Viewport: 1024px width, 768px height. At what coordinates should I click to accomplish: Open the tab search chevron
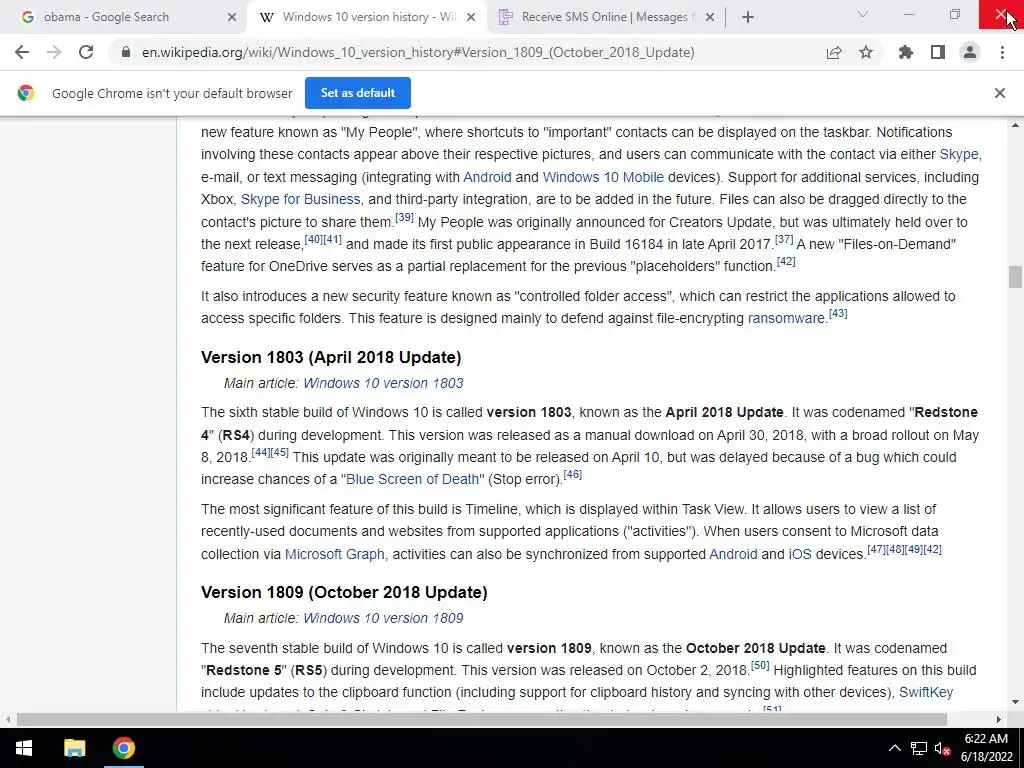pos(863,14)
